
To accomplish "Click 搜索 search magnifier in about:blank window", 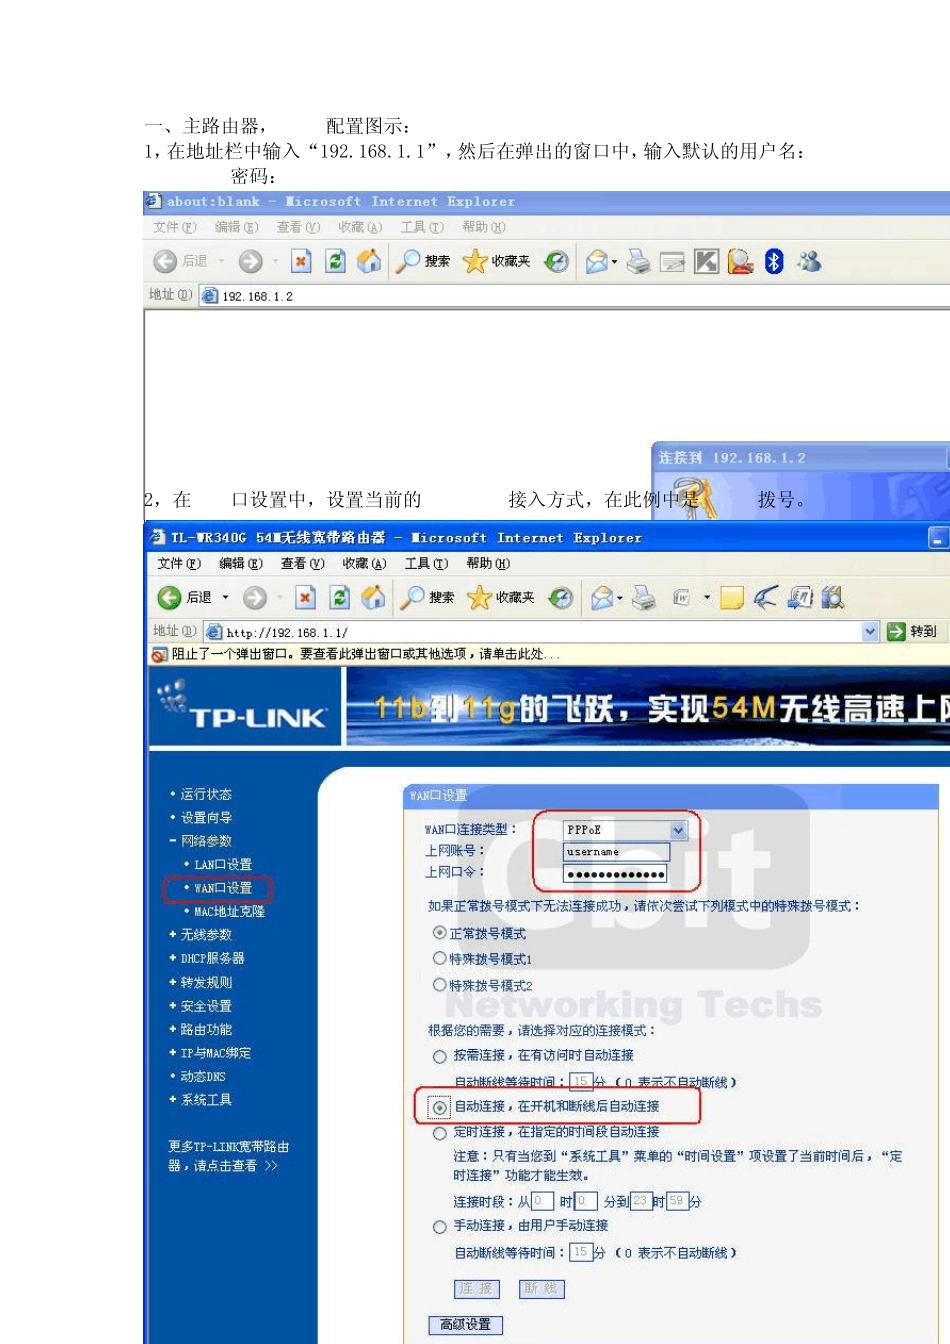I will point(408,261).
